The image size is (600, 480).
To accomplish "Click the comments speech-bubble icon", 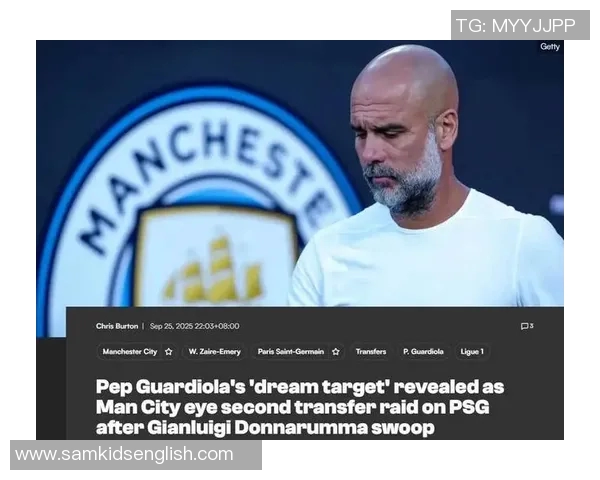I will (524, 326).
